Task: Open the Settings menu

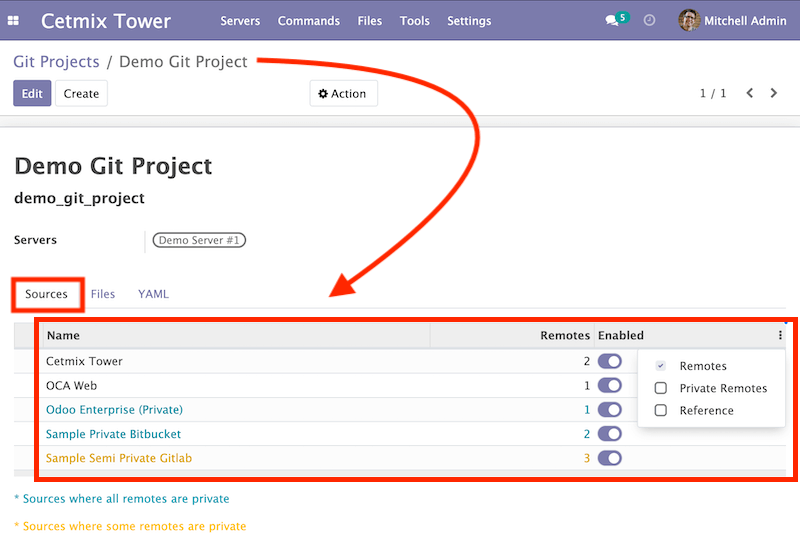Action: pos(469,21)
